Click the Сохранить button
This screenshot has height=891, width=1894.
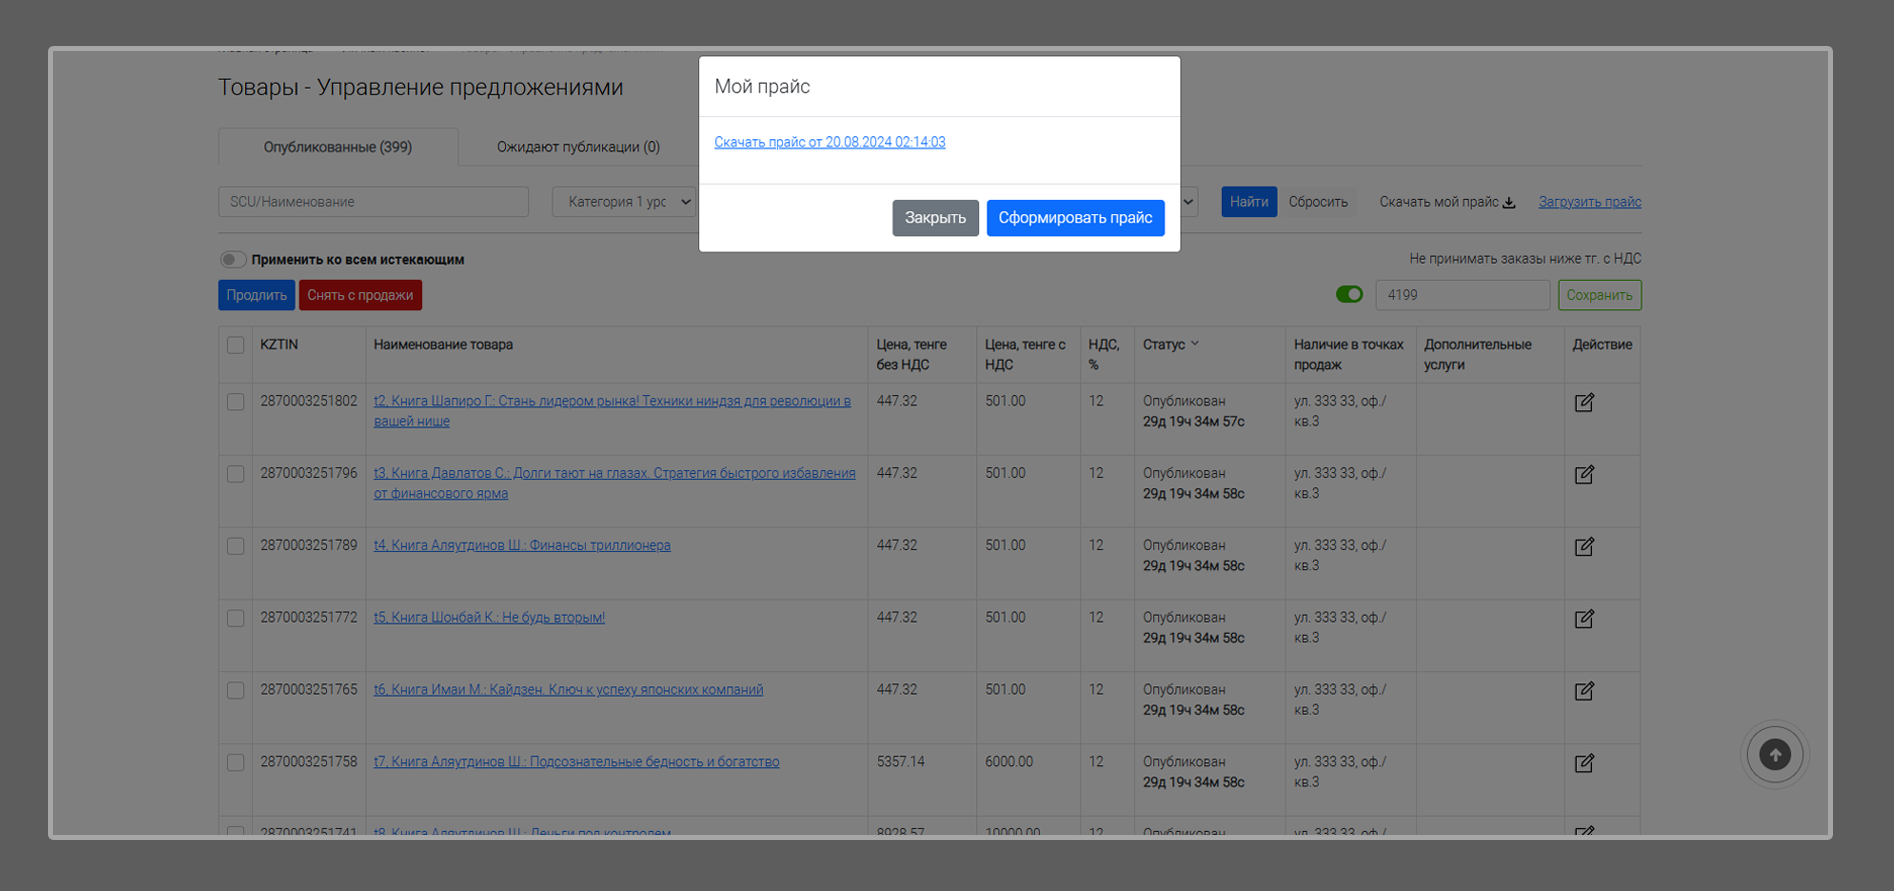1599,295
